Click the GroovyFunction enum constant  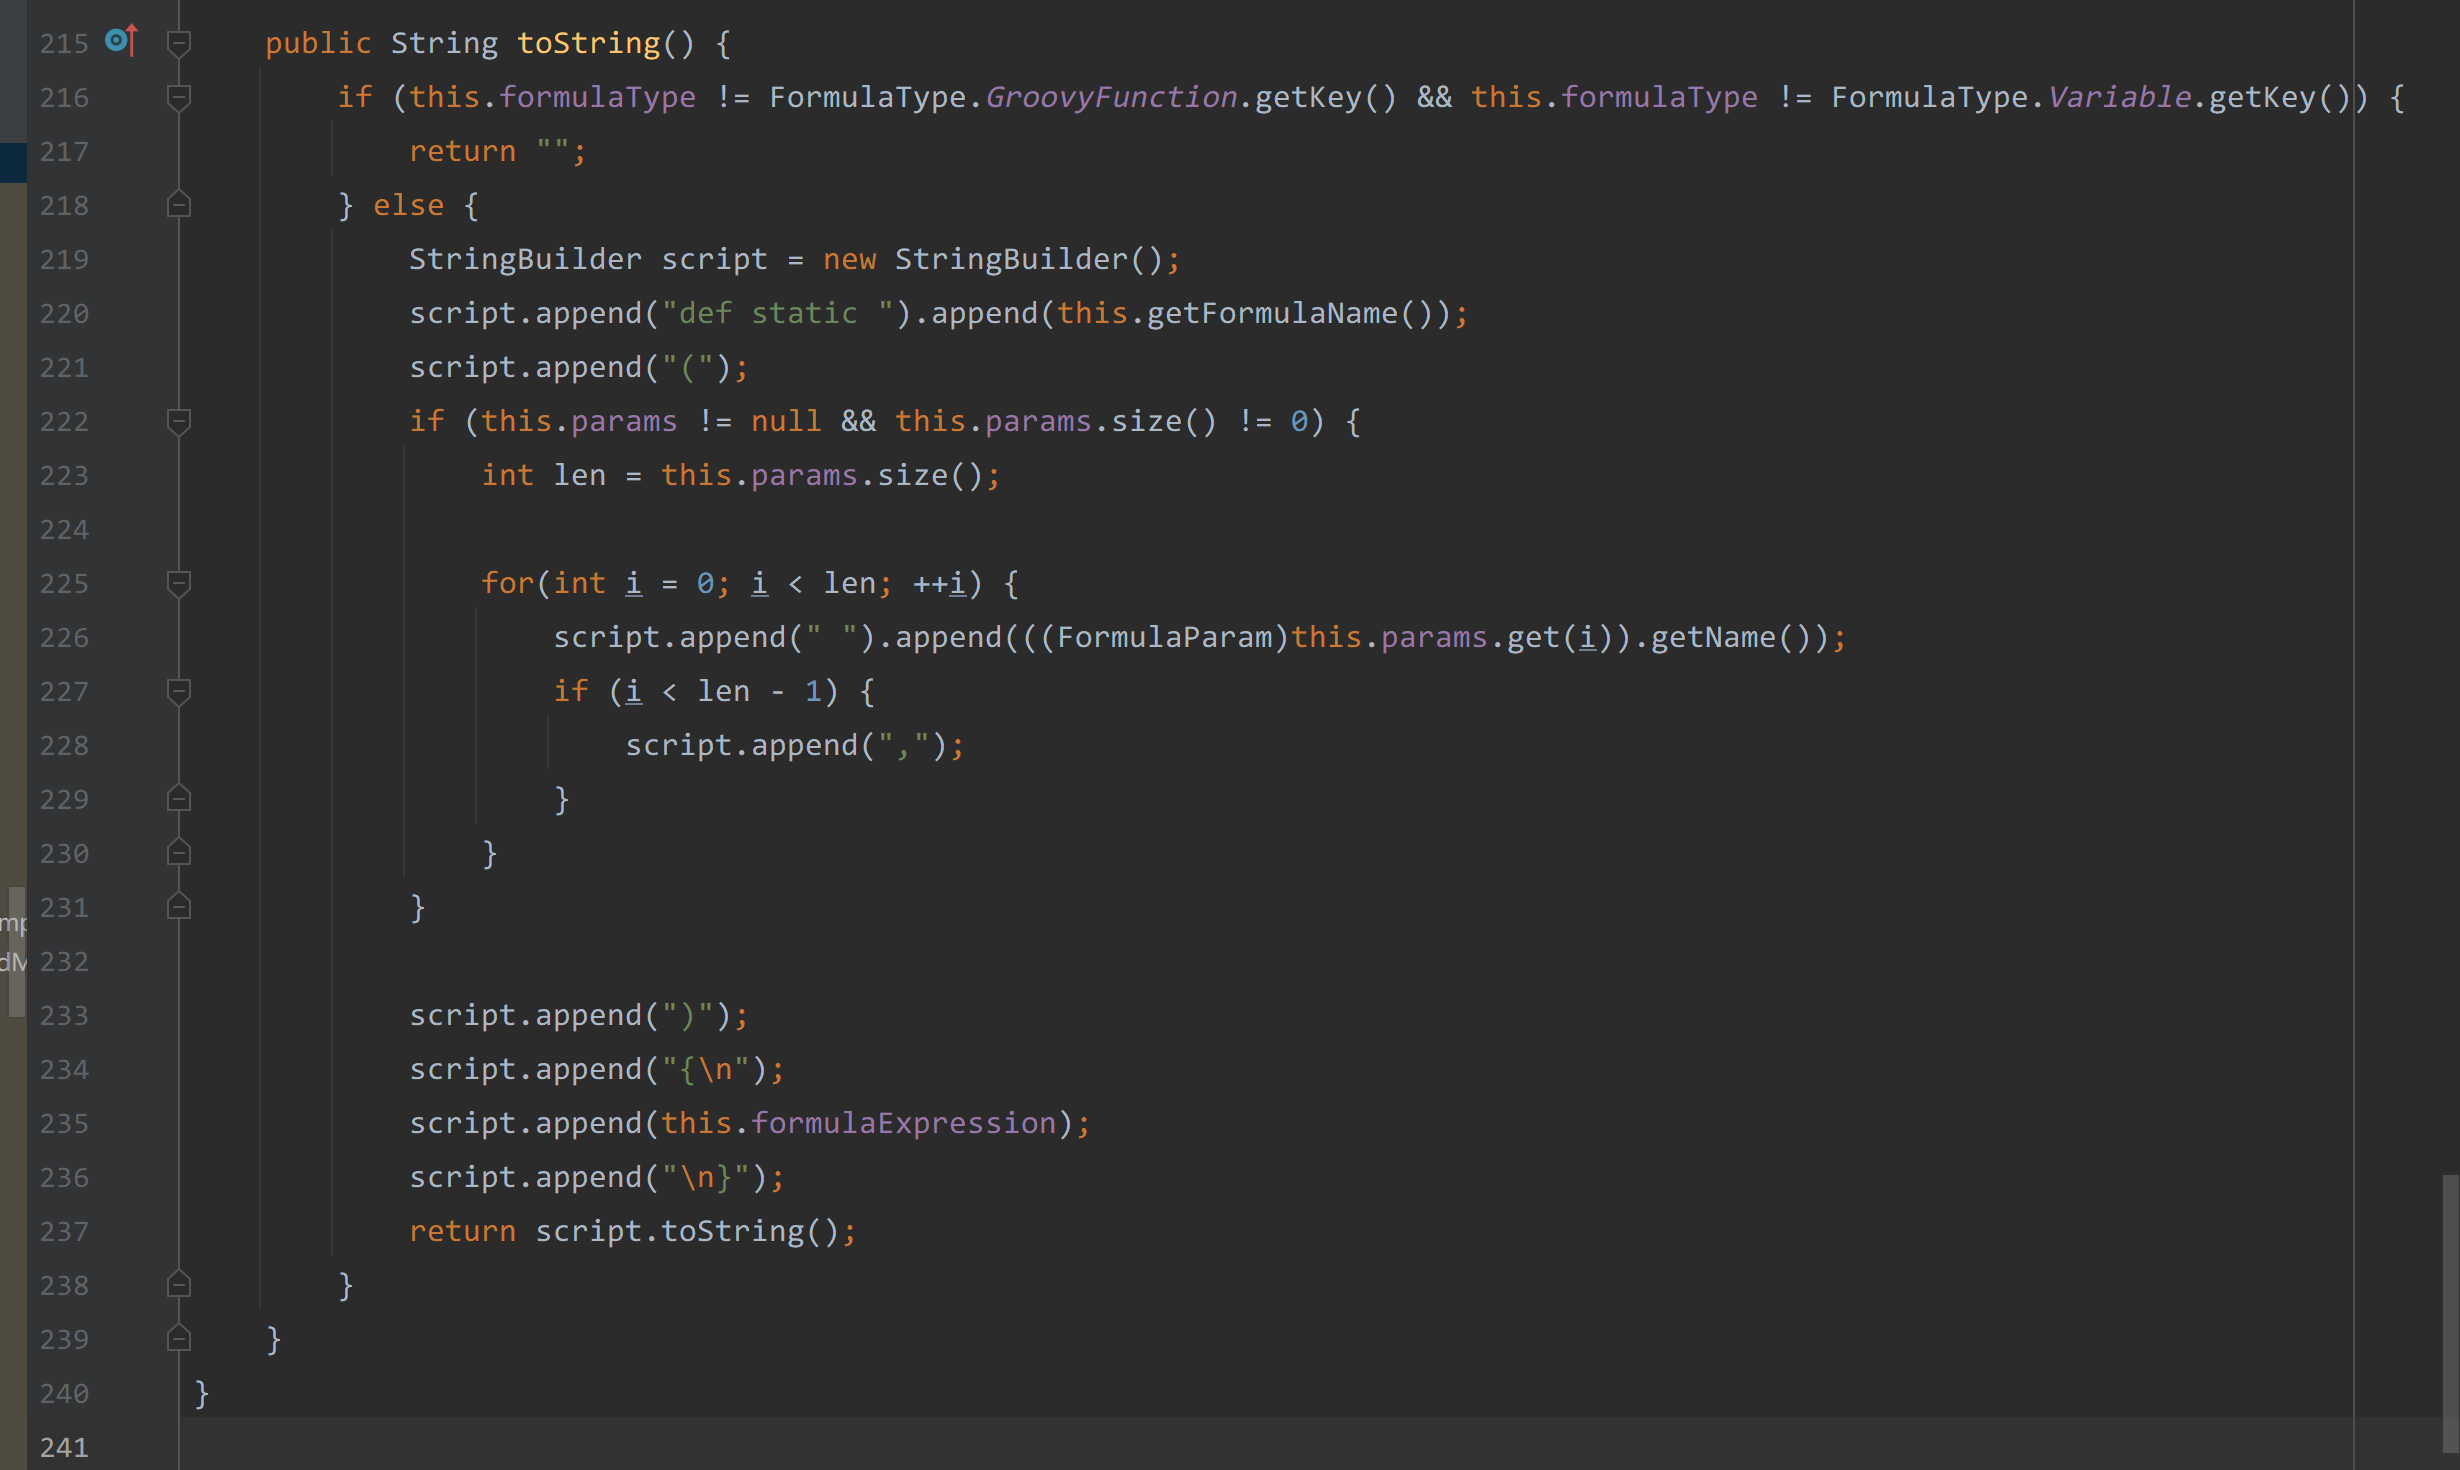[1111, 97]
